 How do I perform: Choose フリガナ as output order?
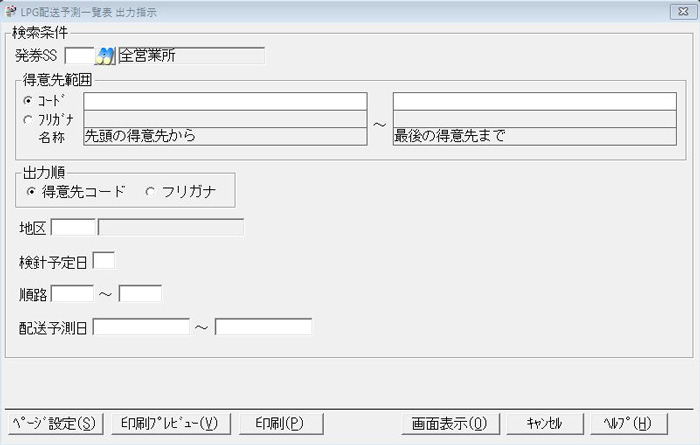pyautogui.click(x=150, y=191)
